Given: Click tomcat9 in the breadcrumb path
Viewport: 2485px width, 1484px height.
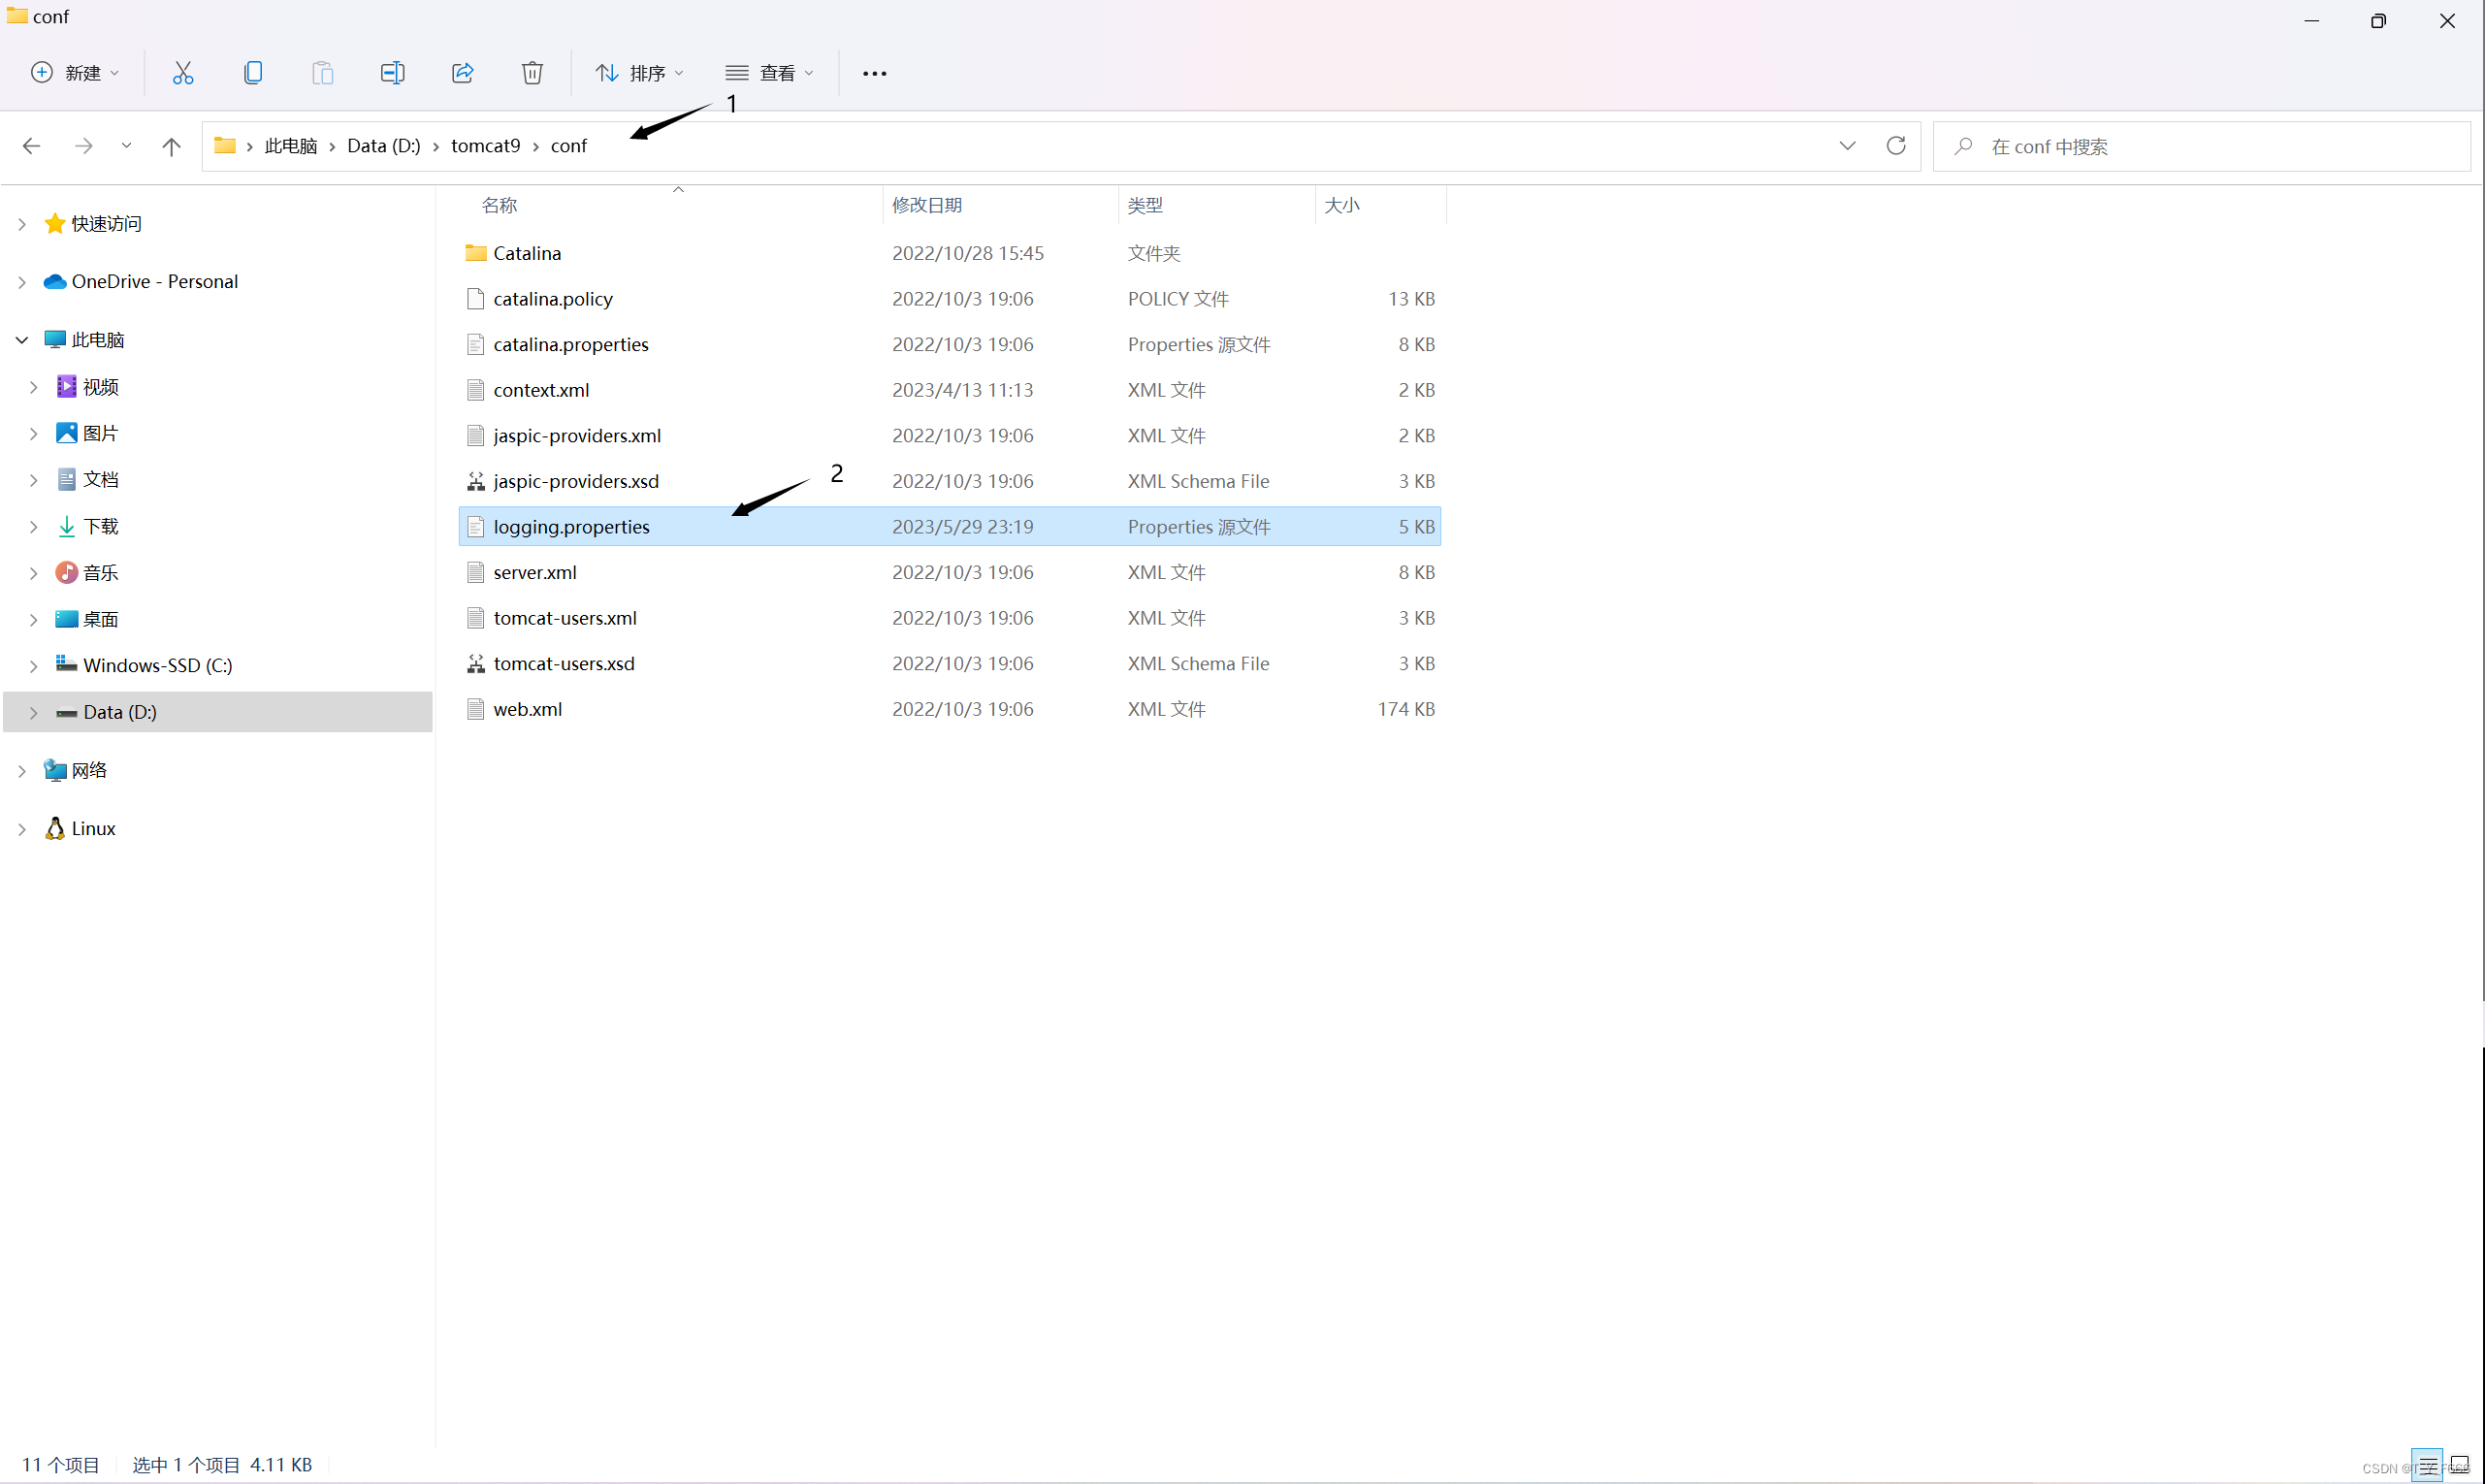Looking at the screenshot, I should click(485, 146).
